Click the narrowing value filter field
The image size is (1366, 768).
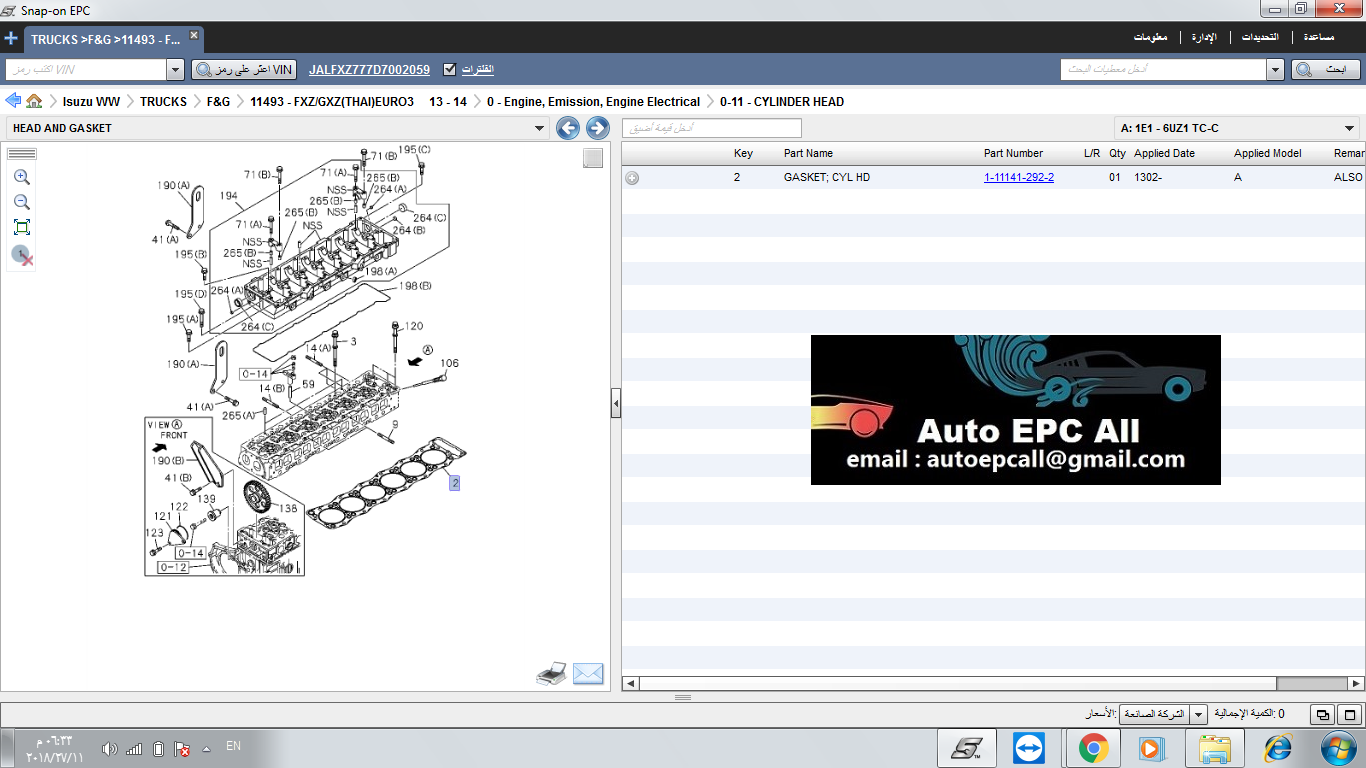(x=712, y=128)
